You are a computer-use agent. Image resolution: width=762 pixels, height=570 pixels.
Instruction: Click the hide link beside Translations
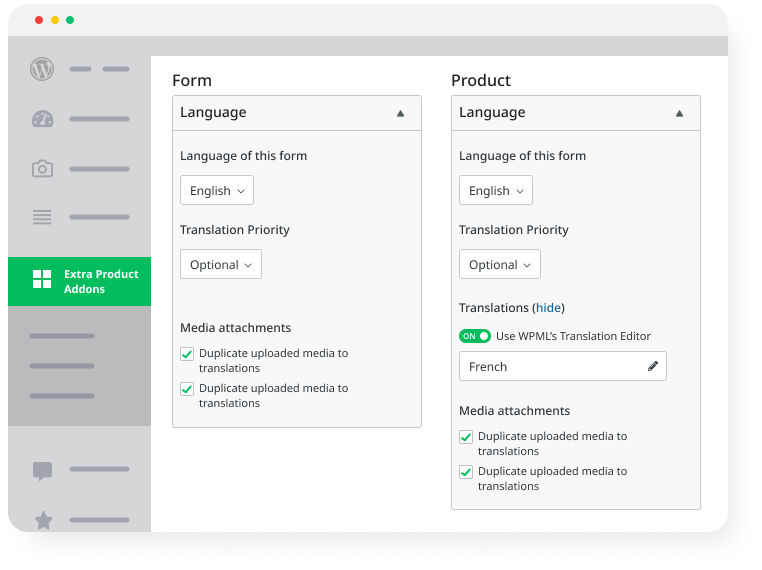[x=548, y=308]
